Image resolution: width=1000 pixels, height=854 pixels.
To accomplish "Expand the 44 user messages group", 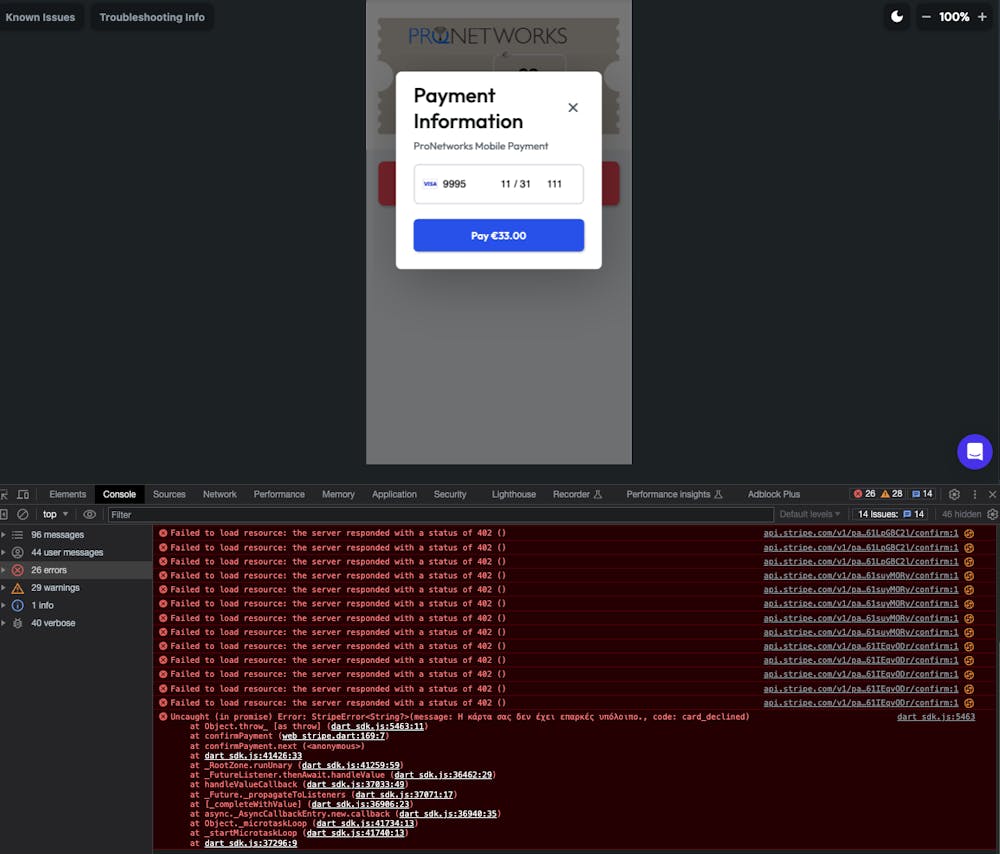I will click(x=4, y=552).
